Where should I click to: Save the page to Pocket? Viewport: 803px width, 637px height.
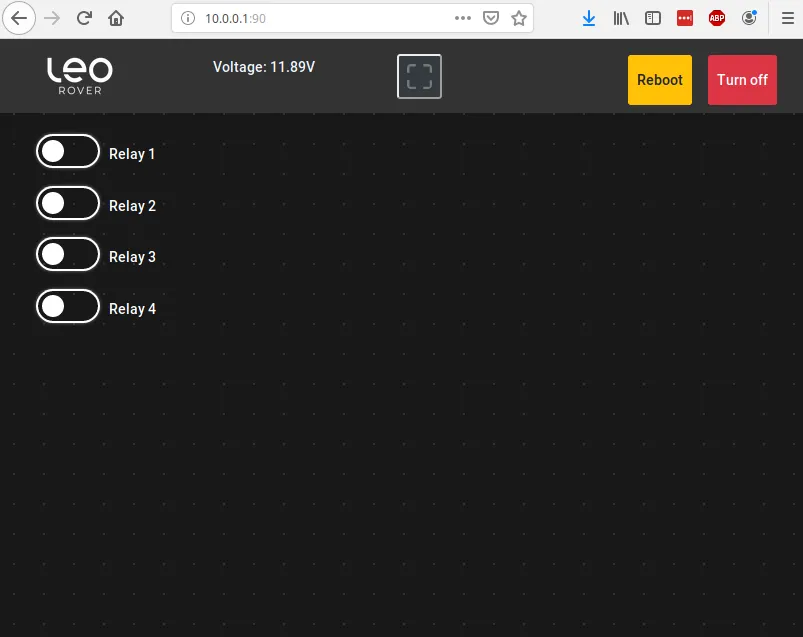tap(491, 18)
